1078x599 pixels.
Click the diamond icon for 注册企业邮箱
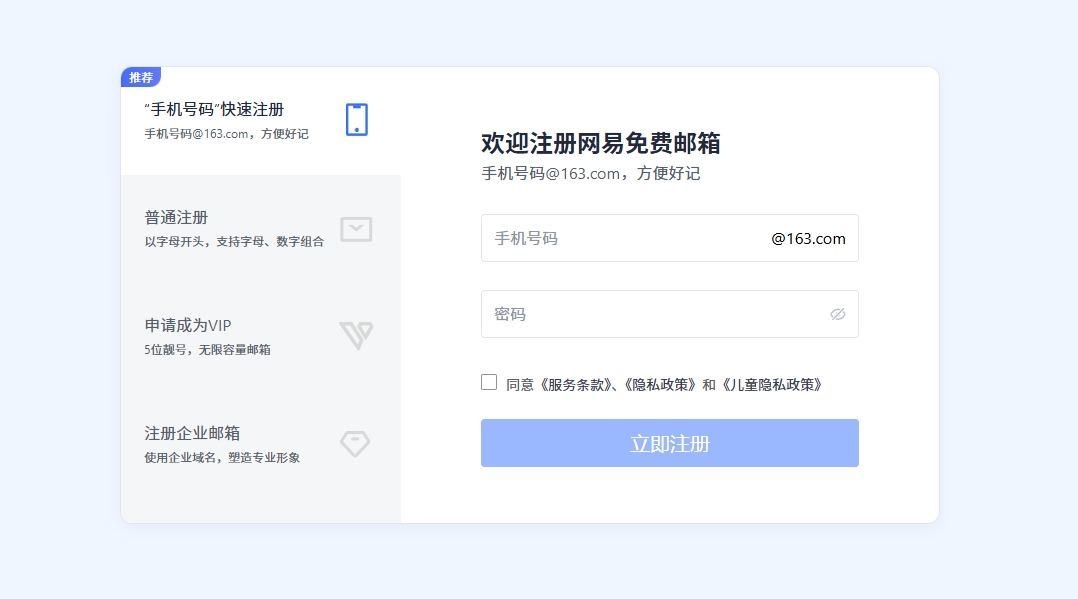tap(355, 444)
